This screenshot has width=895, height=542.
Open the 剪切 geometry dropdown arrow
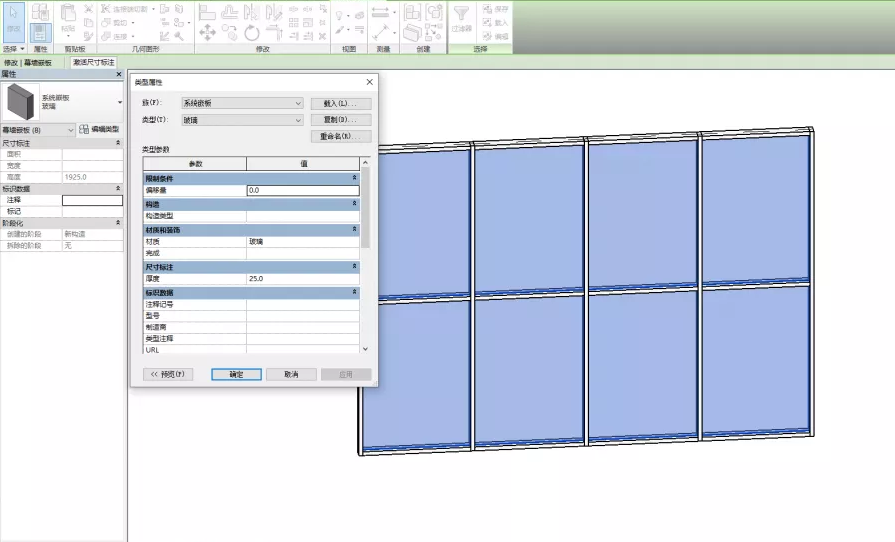133,23
